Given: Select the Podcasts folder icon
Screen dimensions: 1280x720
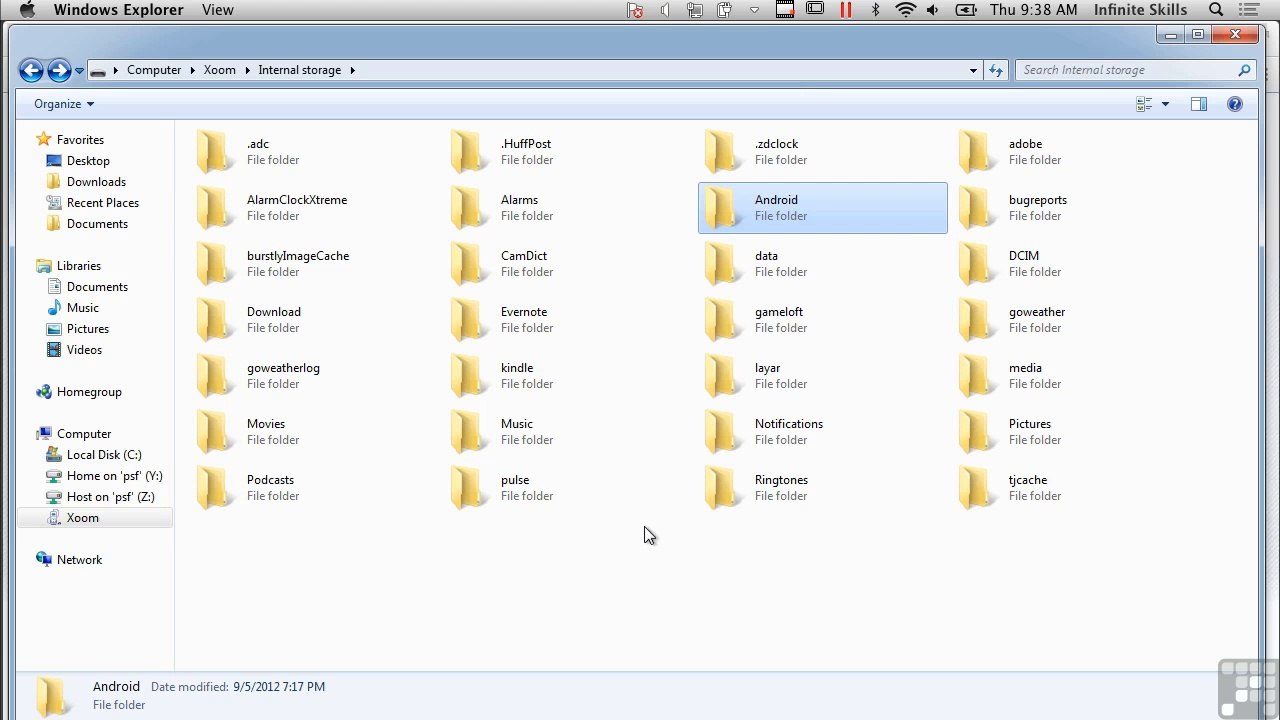Looking at the screenshot, I should pyautogui.click(x=213, y=488).
